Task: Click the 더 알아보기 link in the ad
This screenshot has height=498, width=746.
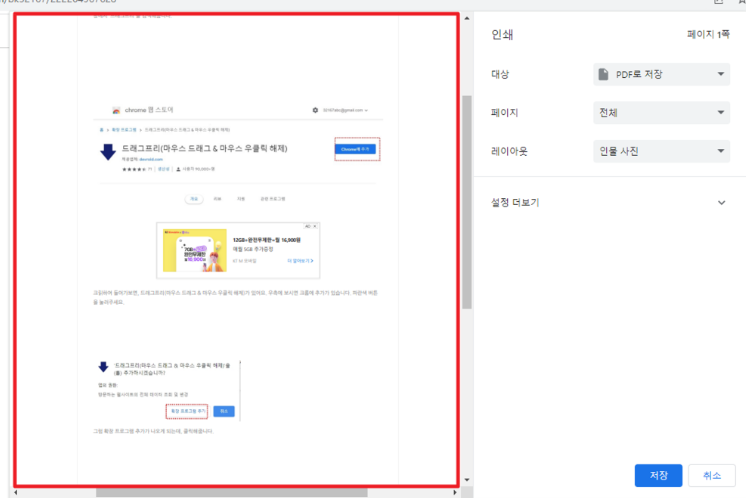Action: point(300,261)
